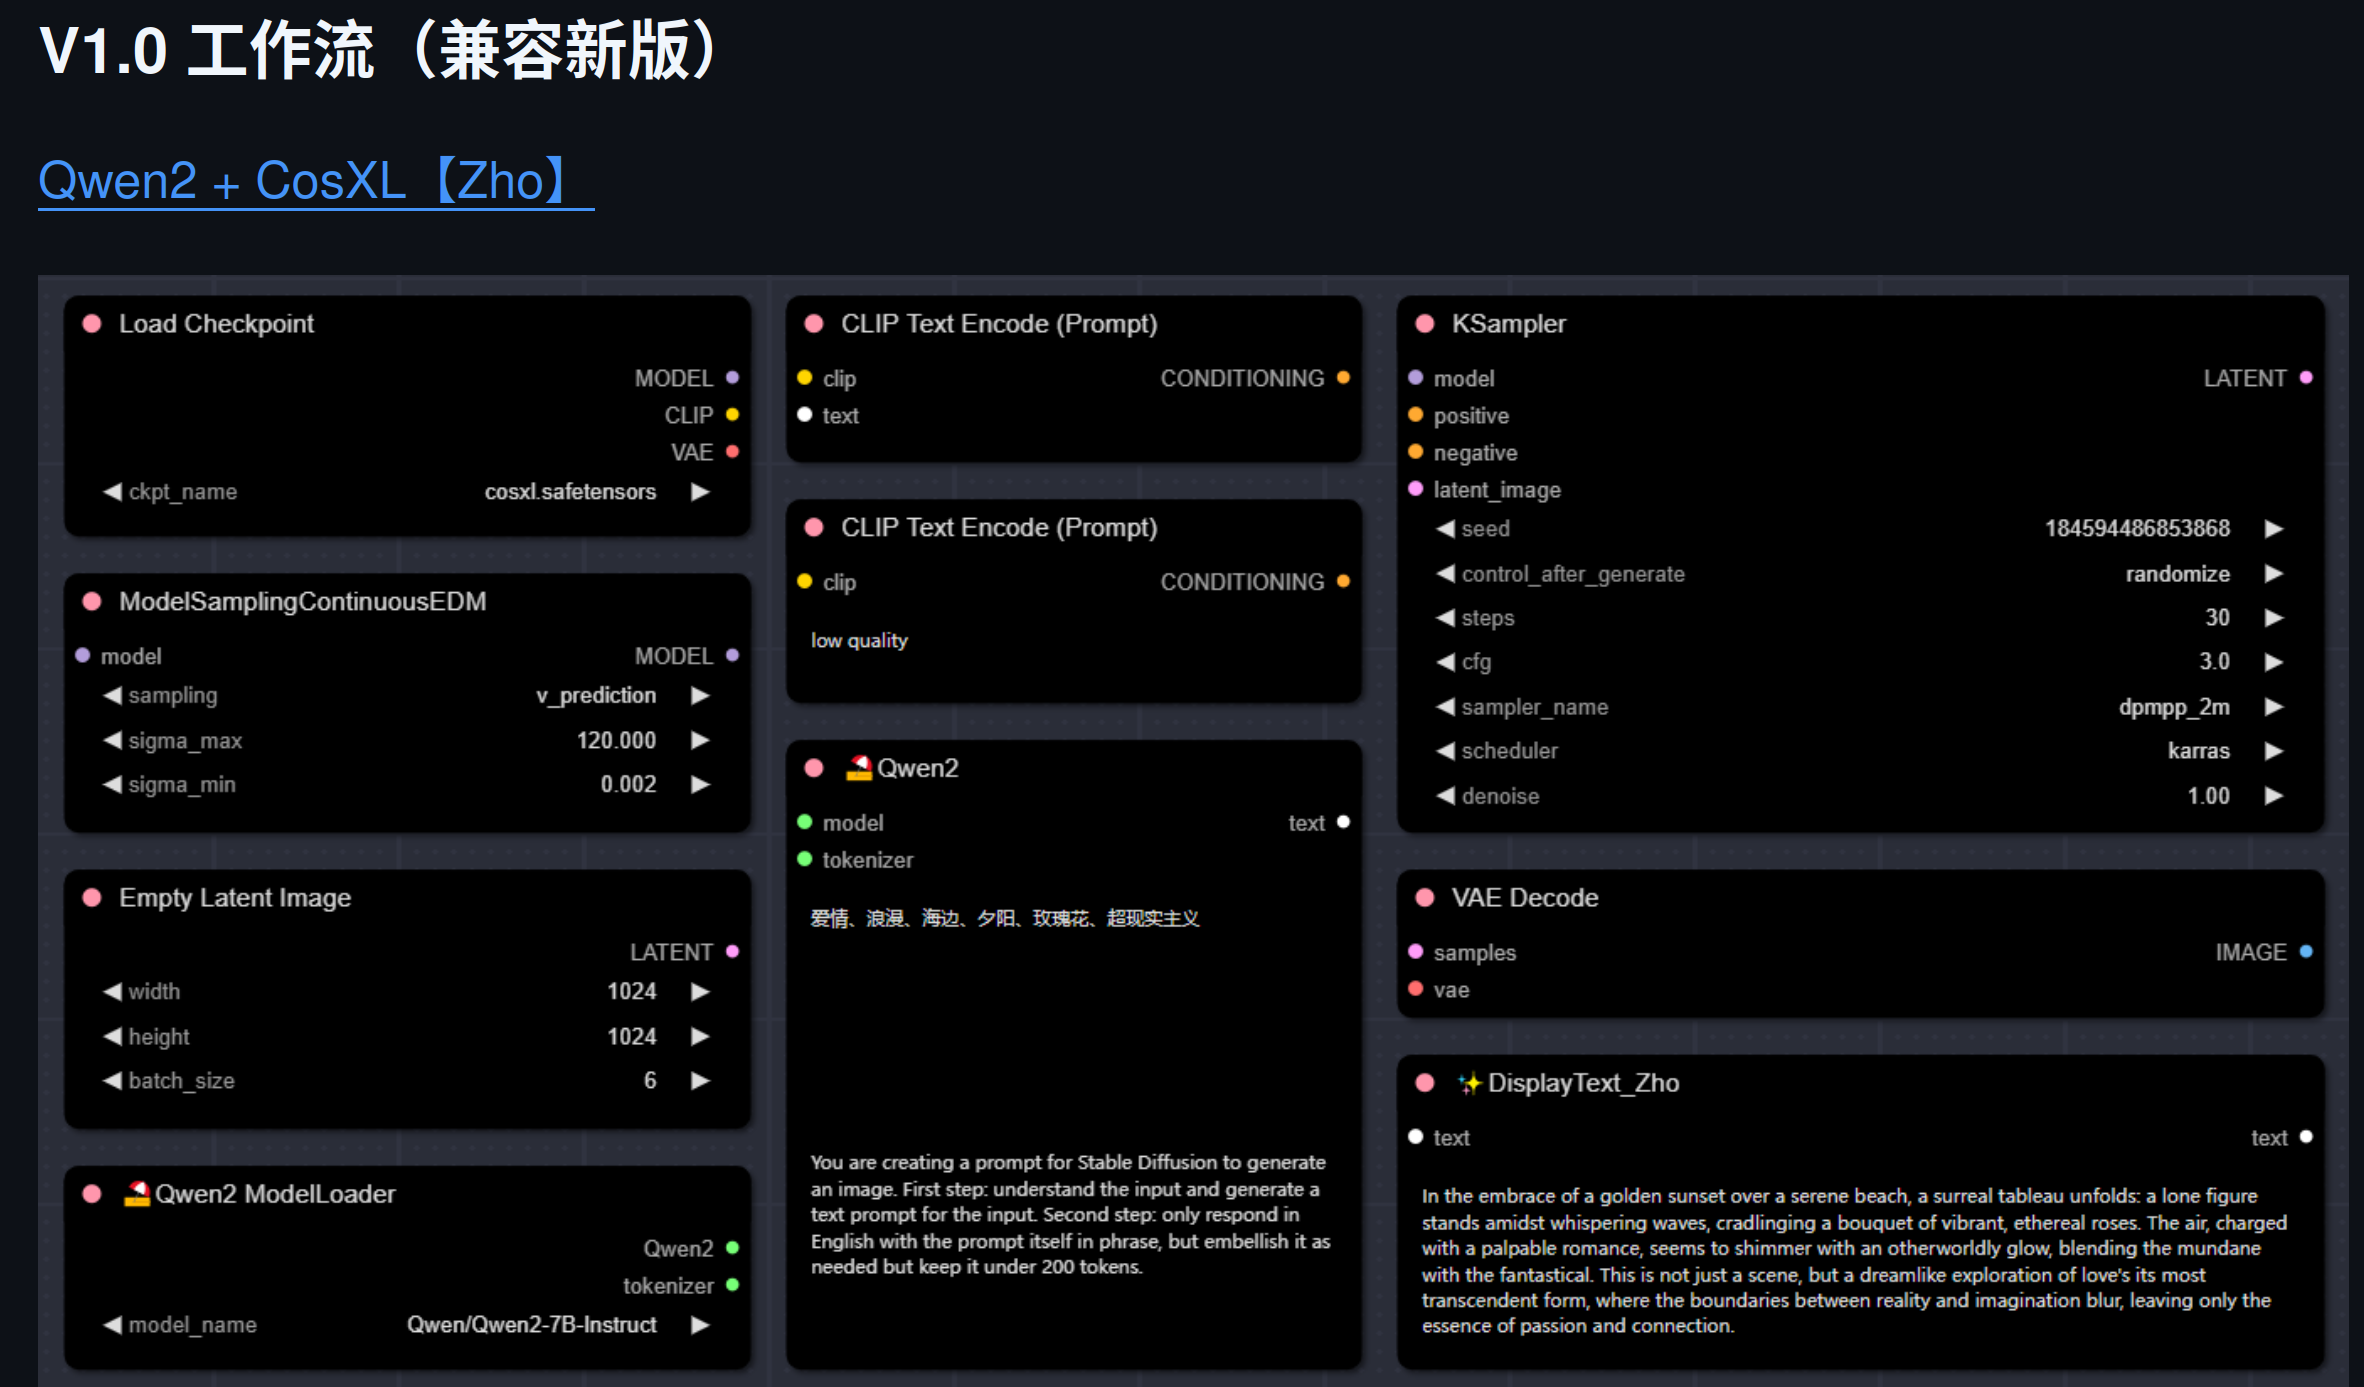Collapse the KSampler node via its title dot
Viewport: 2364px width, 1387px height.
(x=1425, y=324)
